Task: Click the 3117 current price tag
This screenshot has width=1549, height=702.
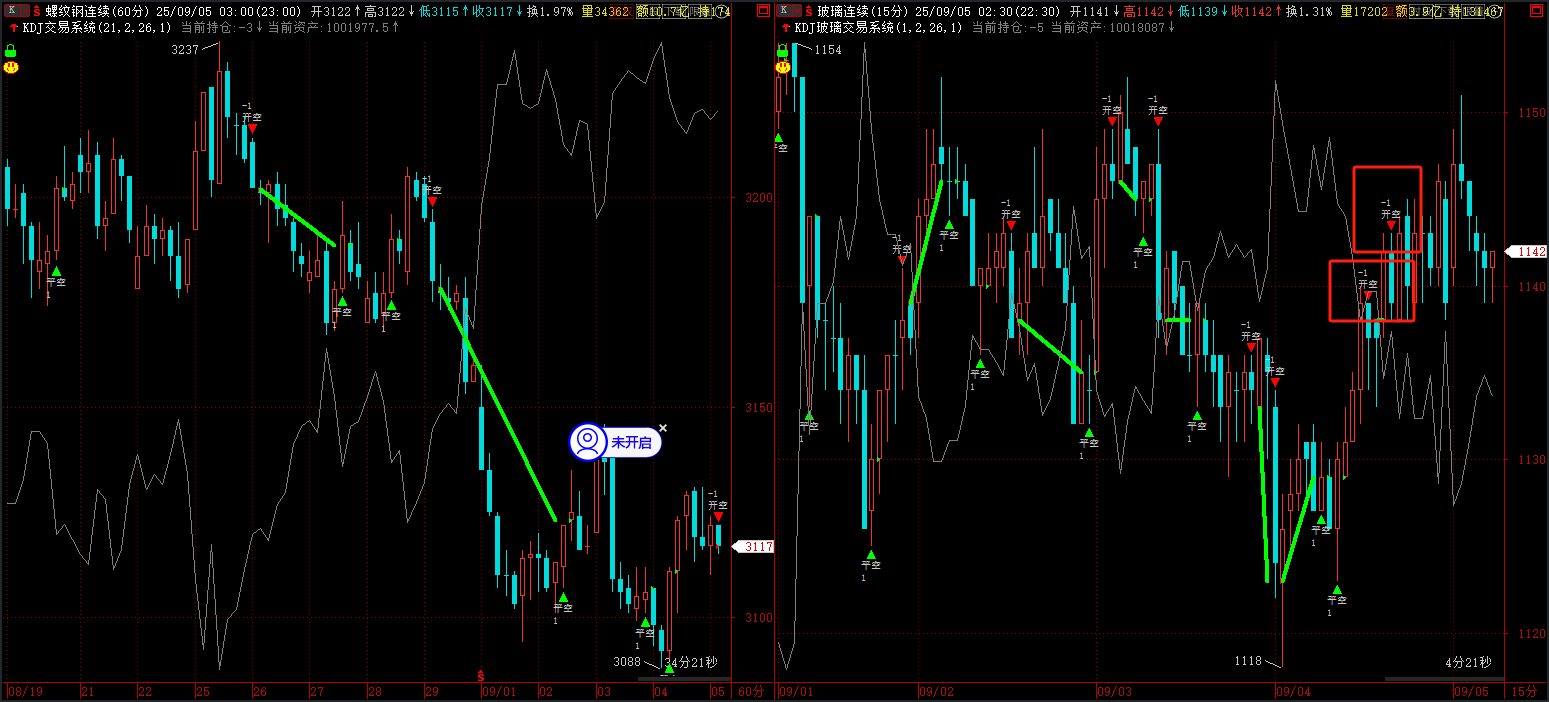Action: pyautogui.click(x=755, y=547)
